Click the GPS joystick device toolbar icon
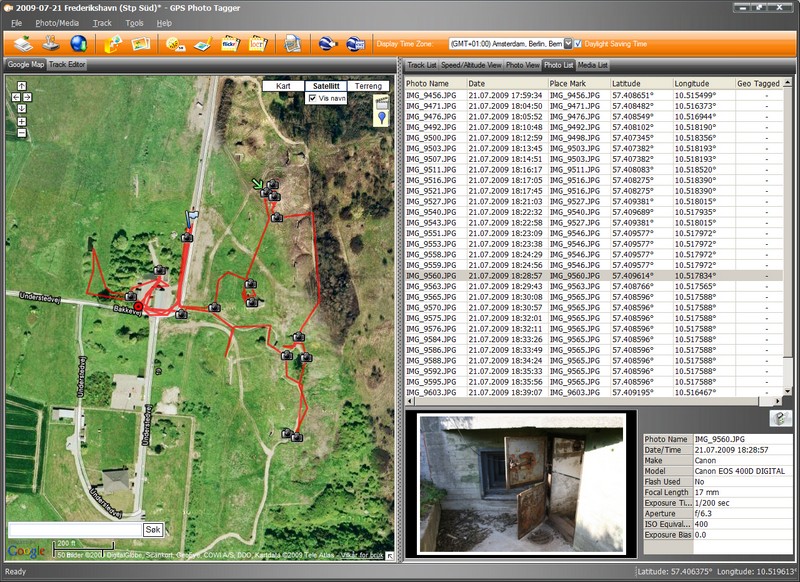 (x=49, y=43)
